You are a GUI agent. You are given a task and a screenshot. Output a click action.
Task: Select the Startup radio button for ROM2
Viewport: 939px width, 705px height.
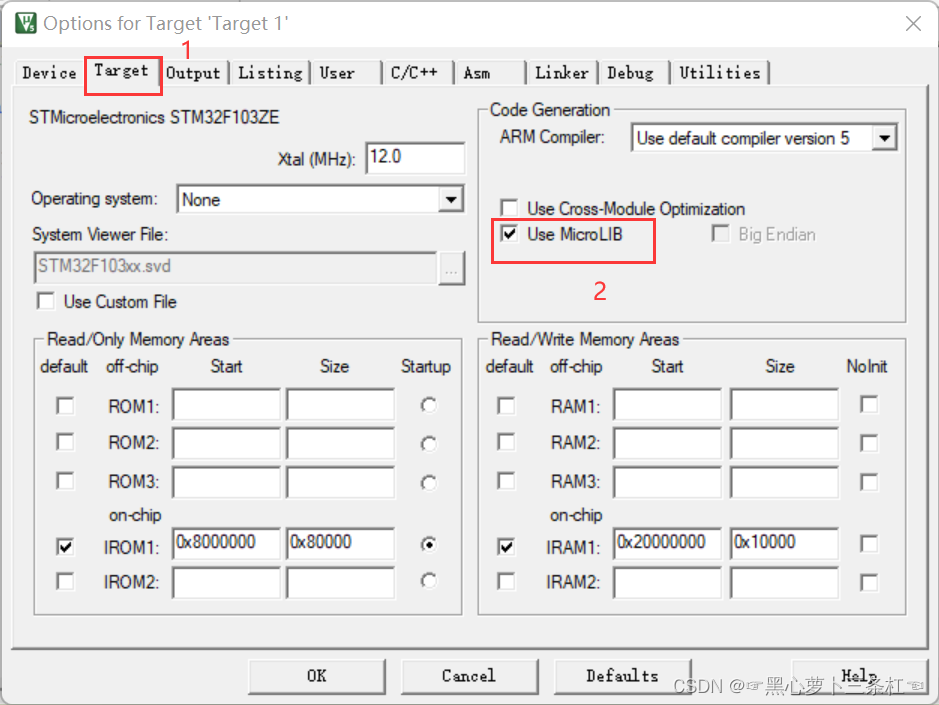428,443
